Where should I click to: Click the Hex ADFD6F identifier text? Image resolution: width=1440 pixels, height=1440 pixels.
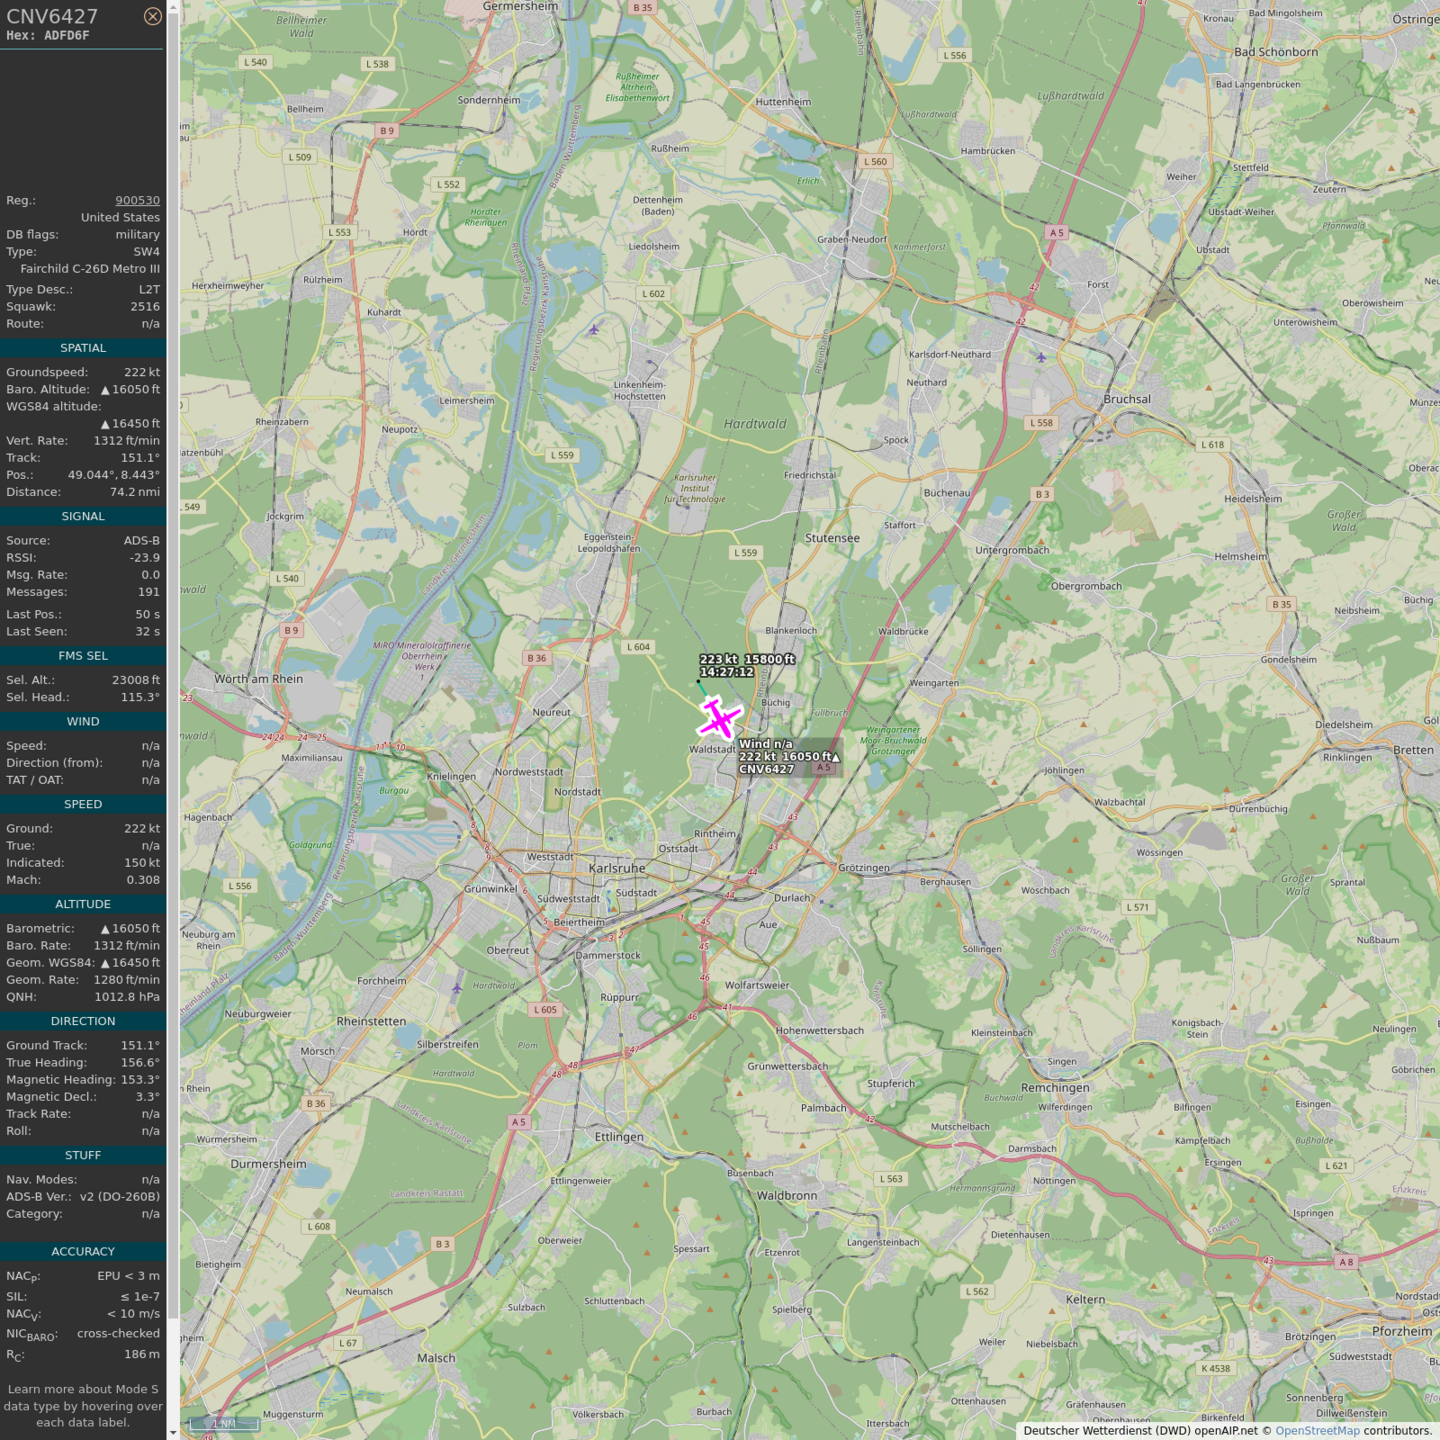click(48, 36)
